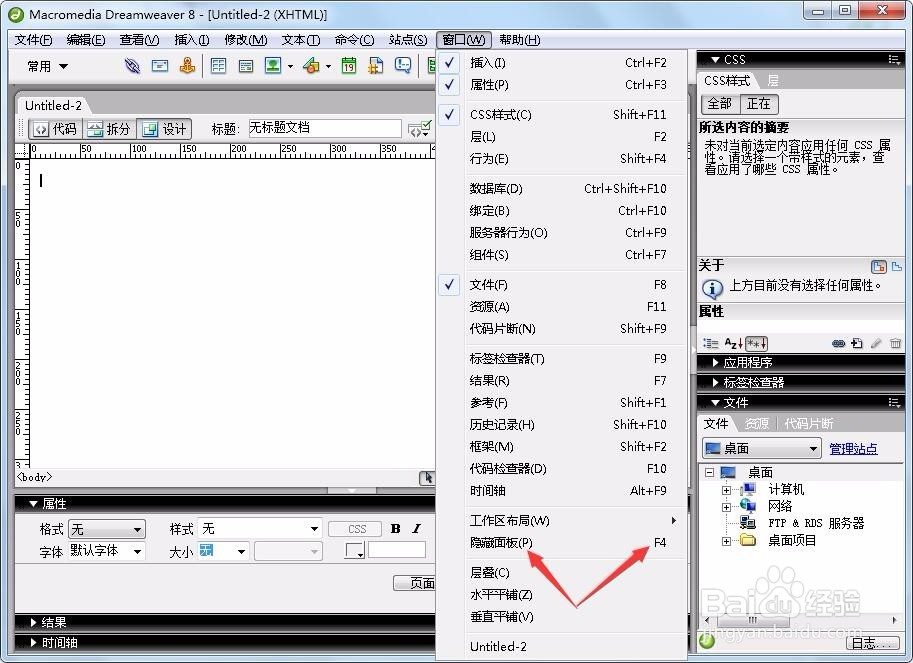Select 隐藏面板(P) menu item
The image size is (913, 663).
tap(561, 543)
